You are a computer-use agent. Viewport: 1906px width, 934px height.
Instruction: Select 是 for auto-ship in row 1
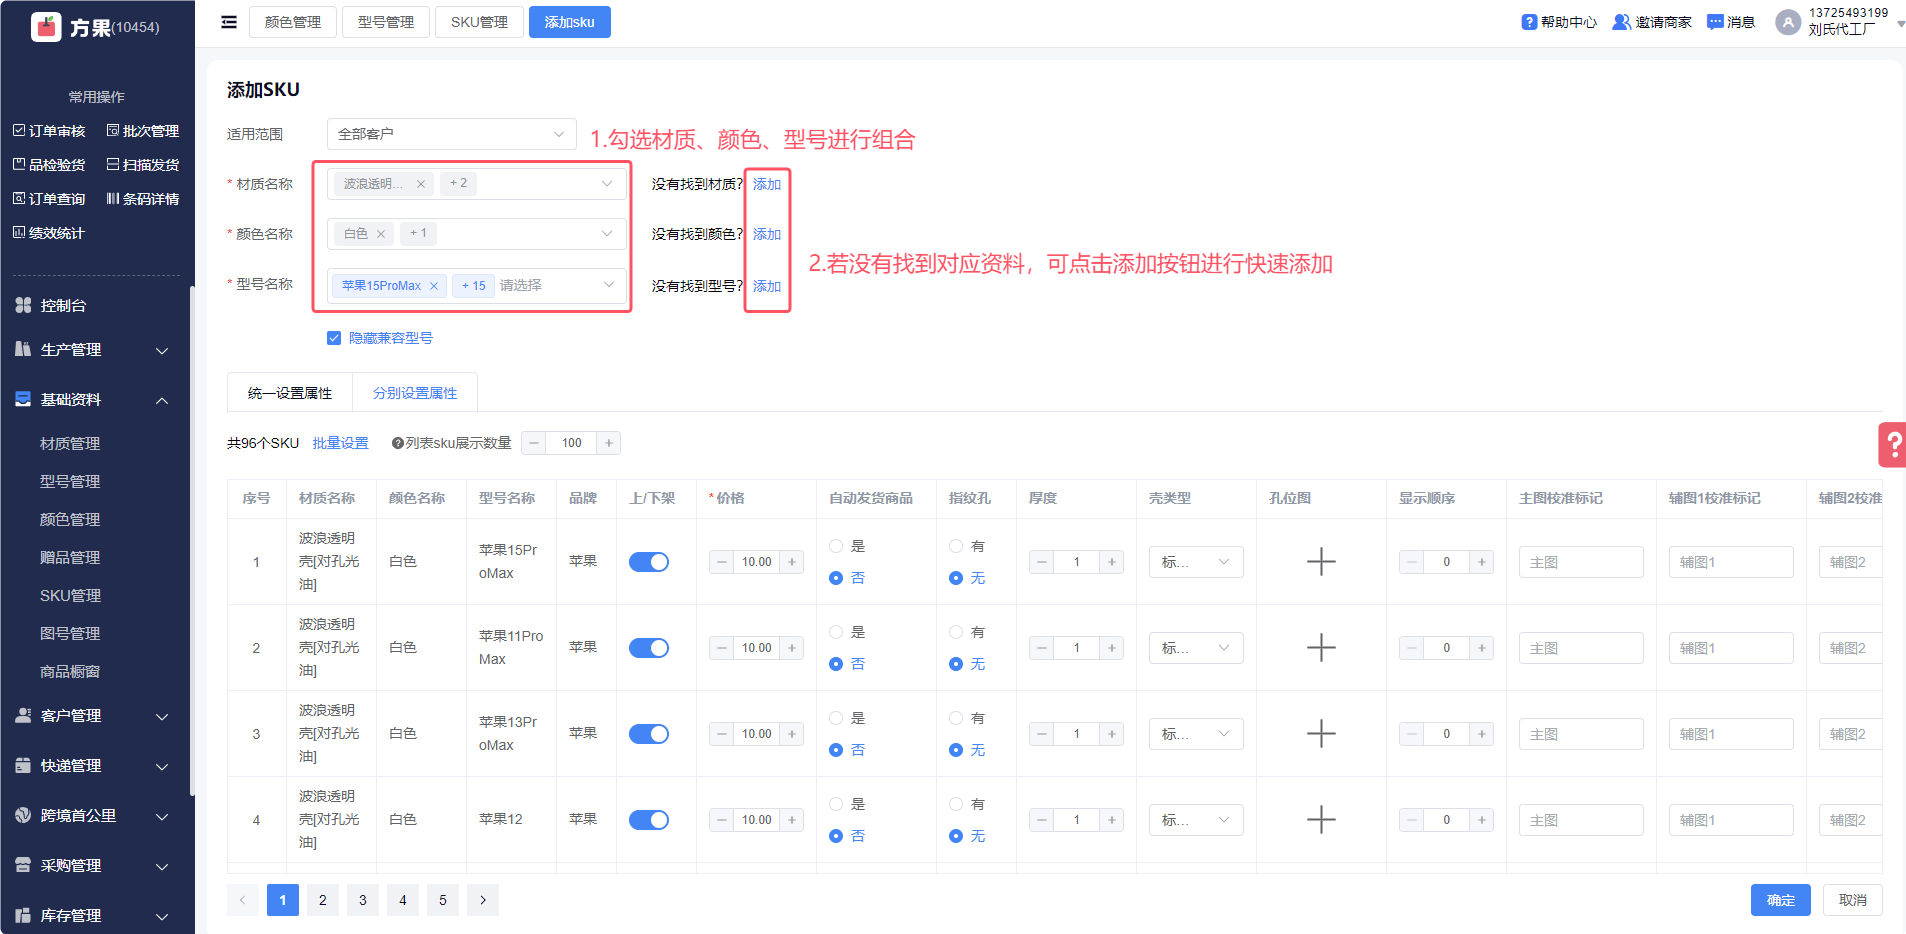(836, 546)
